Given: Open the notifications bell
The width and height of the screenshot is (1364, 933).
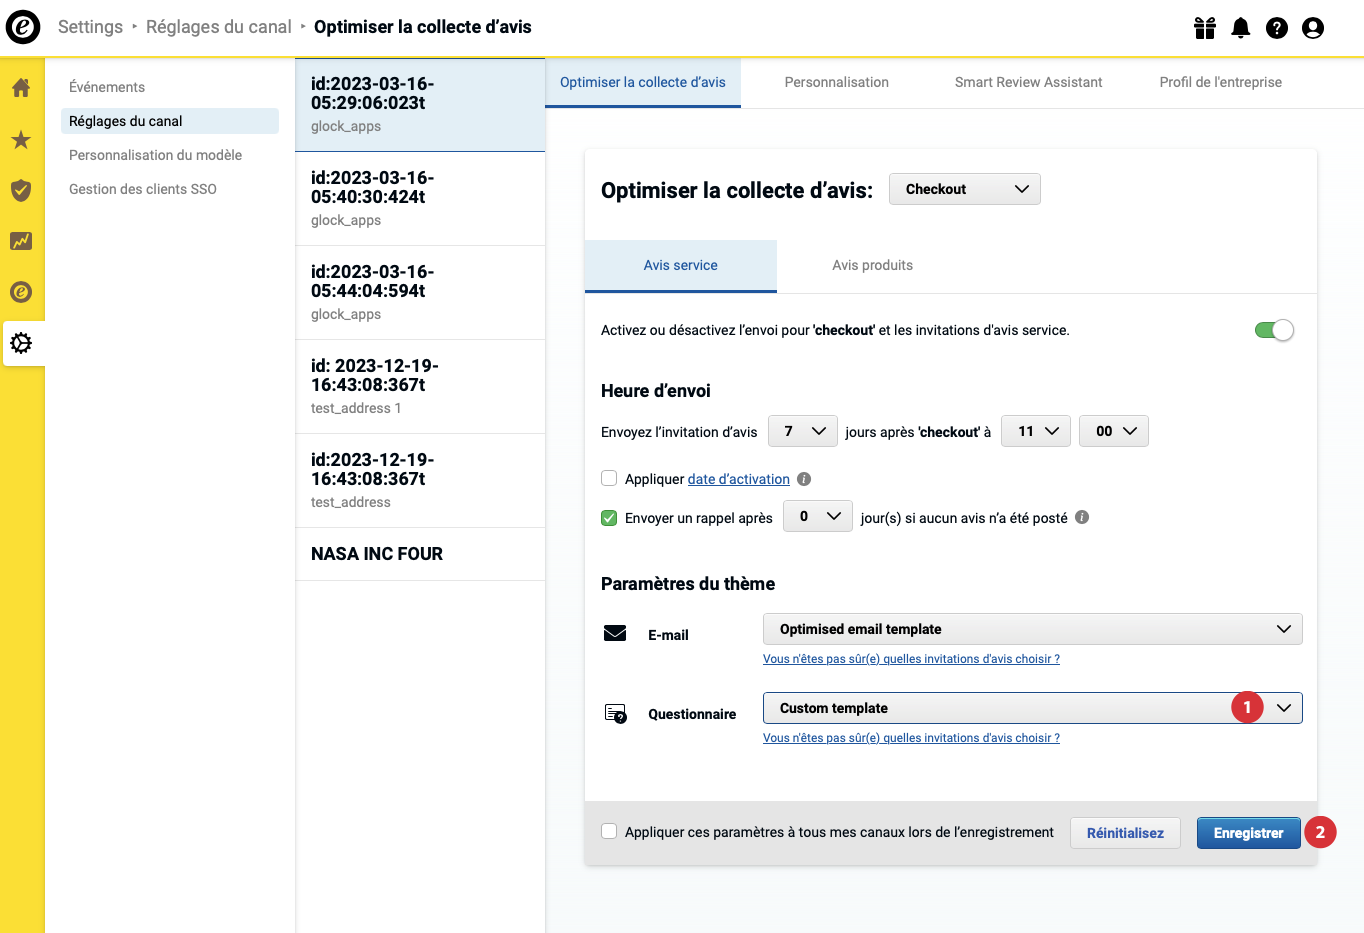Looking at the screenshot, I should pos(1241,28).
